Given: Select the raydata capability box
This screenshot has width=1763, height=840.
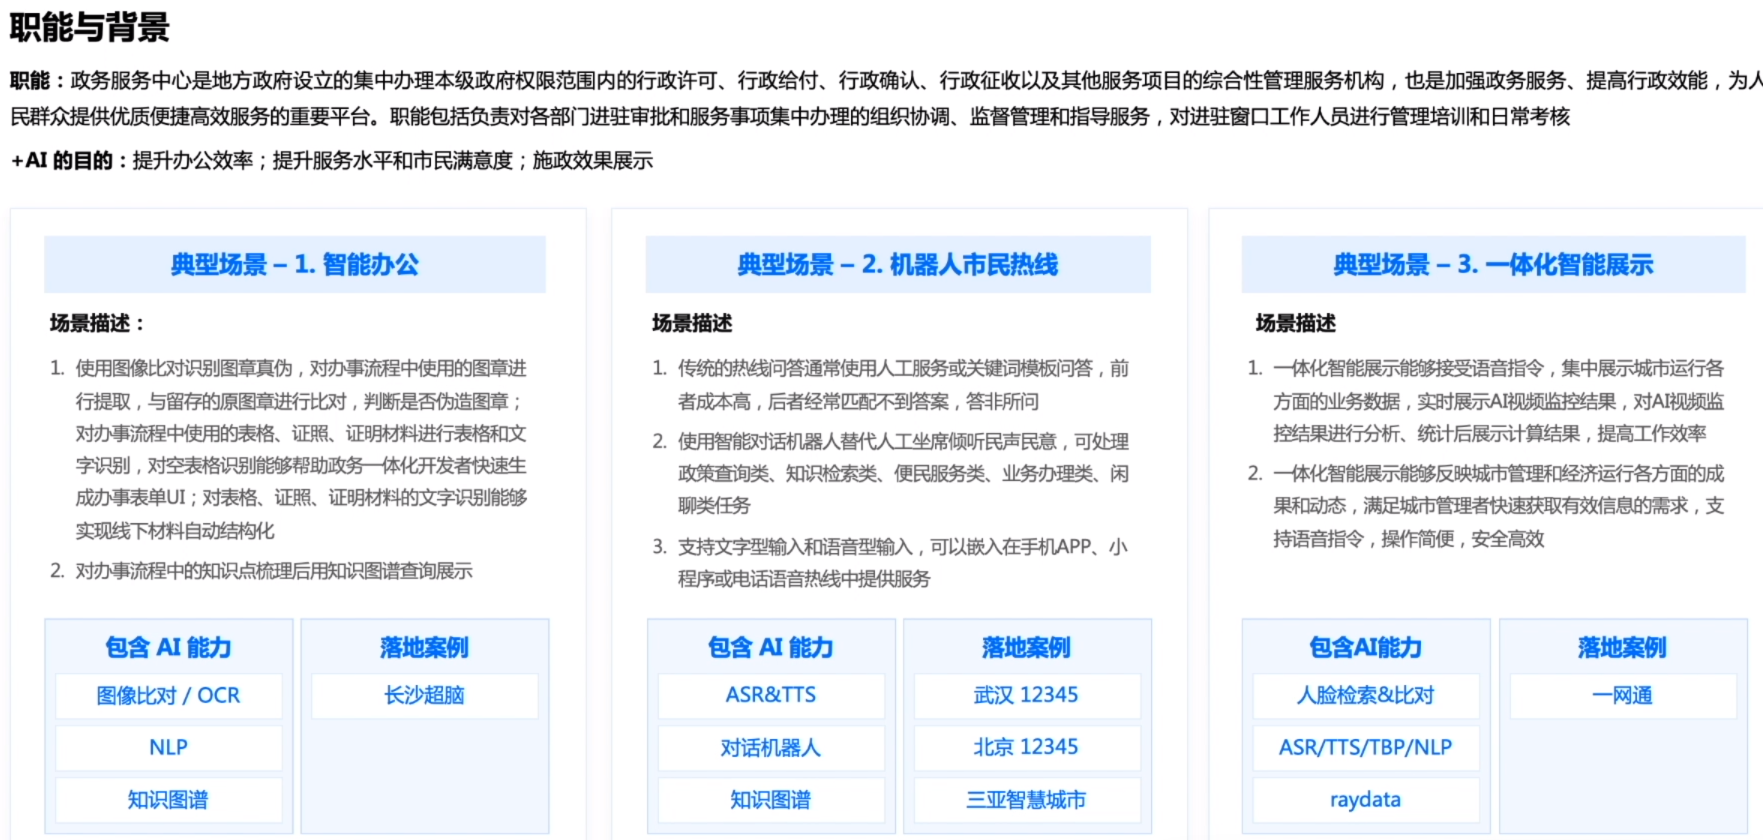Looking at the screenshot, I should pyautogui.click(x=1365, y=800).
